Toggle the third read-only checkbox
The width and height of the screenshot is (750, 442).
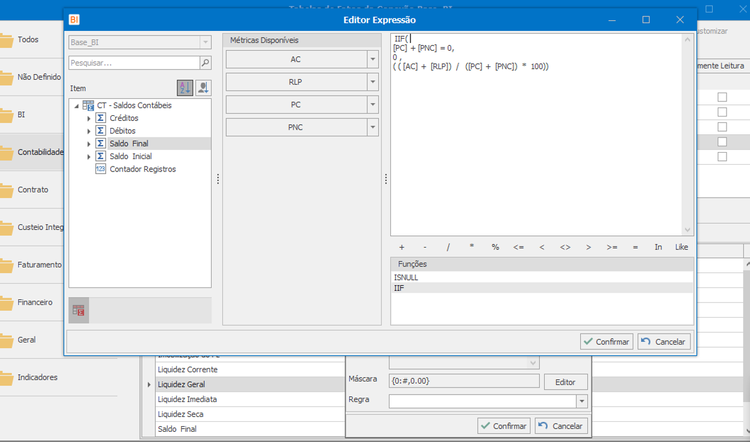[x=722, y=127]
